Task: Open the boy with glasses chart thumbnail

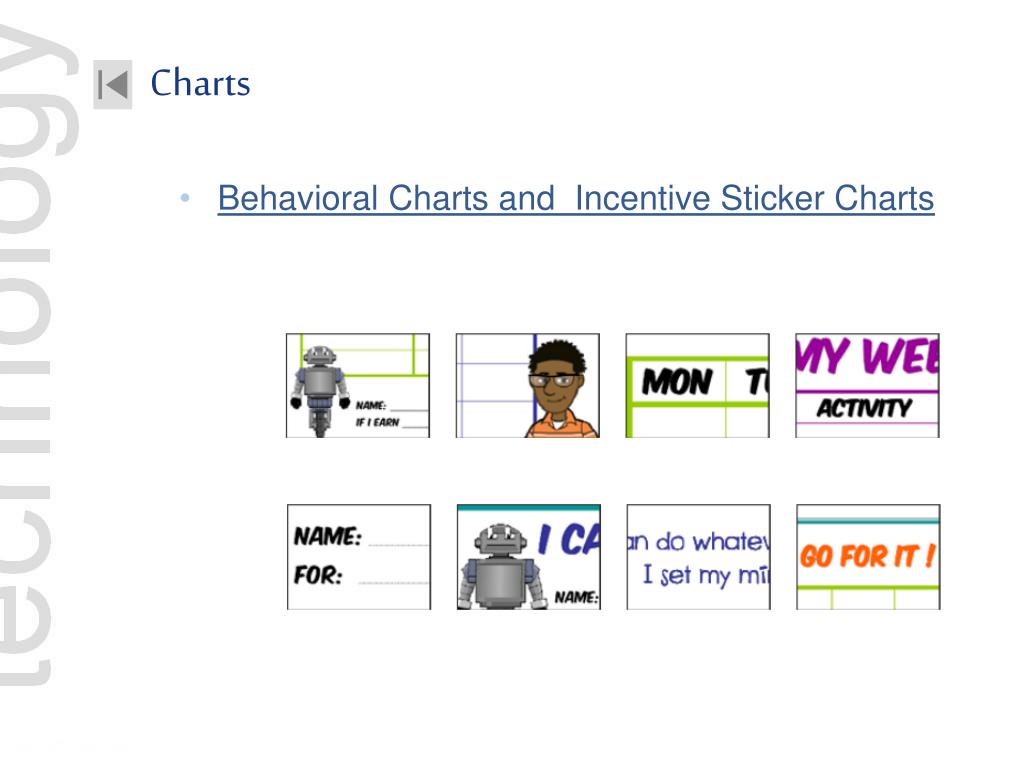Action: pos(528,385)
